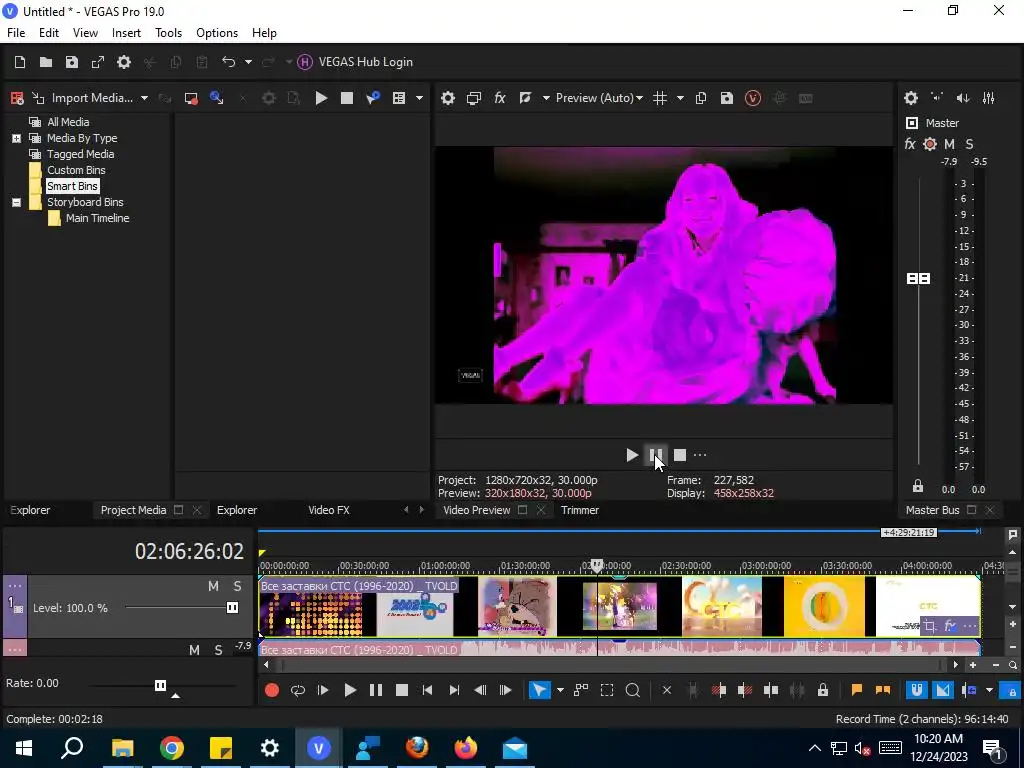The image size is (1024, 768).
Task: Toggle Loop Playback in transport bar
Action: [298, 690]
